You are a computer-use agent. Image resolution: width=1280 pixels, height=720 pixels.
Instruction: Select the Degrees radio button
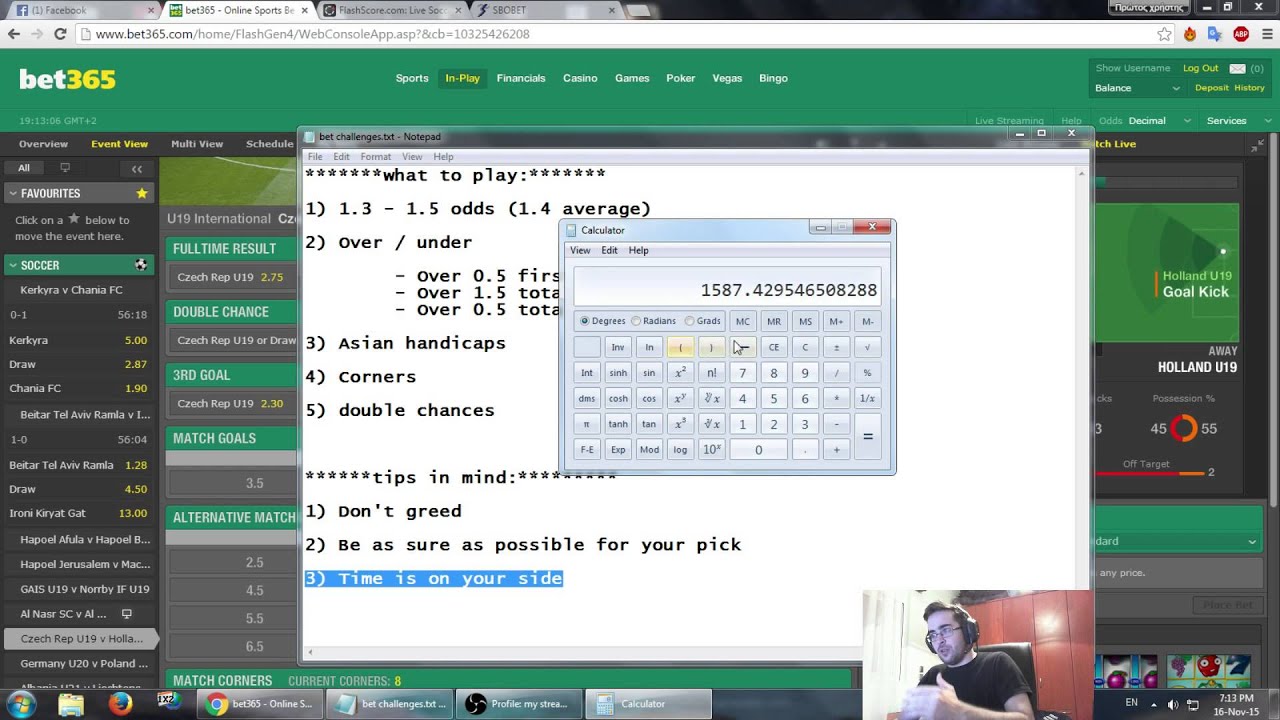click(x=602, y=321)
